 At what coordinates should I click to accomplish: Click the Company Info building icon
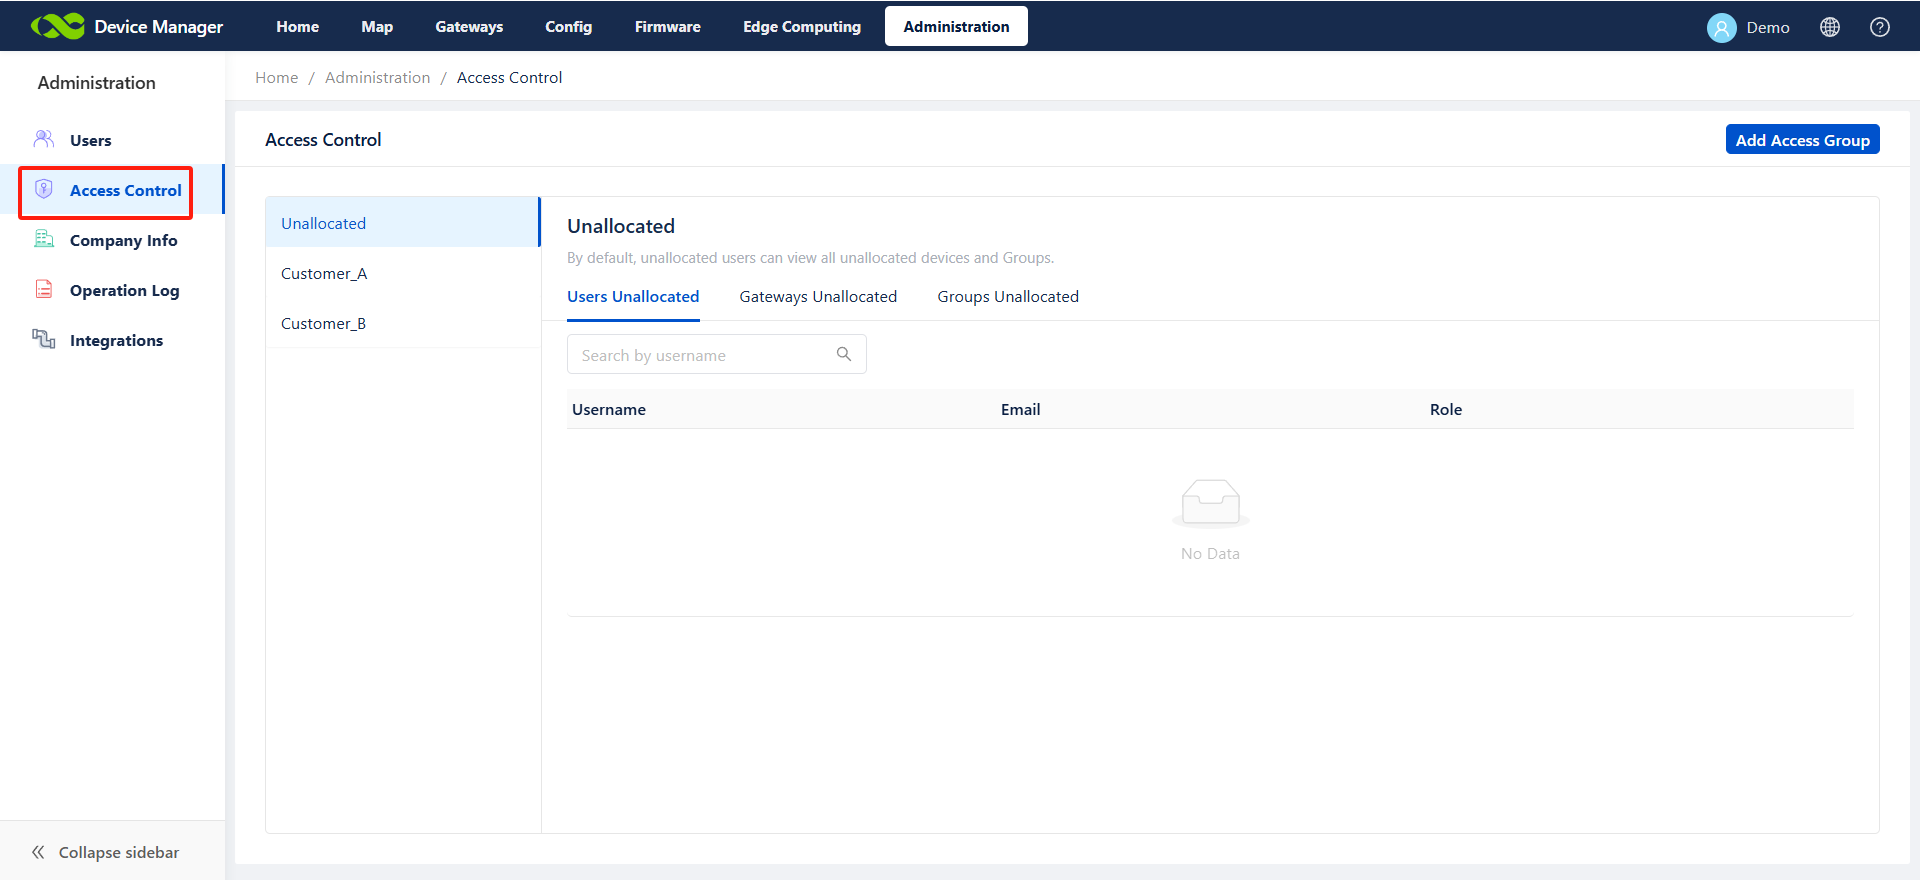point(44,239)
